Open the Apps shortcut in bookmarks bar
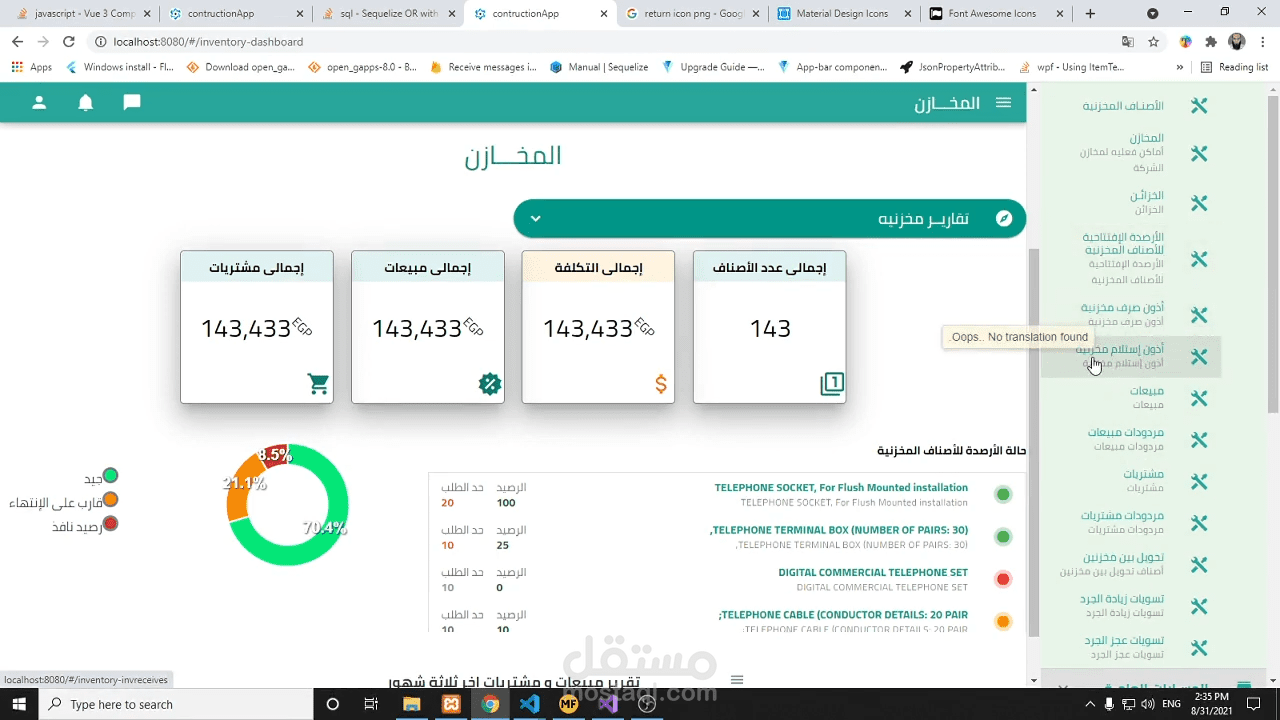The image size is (1280, 720). coord(31,67)
